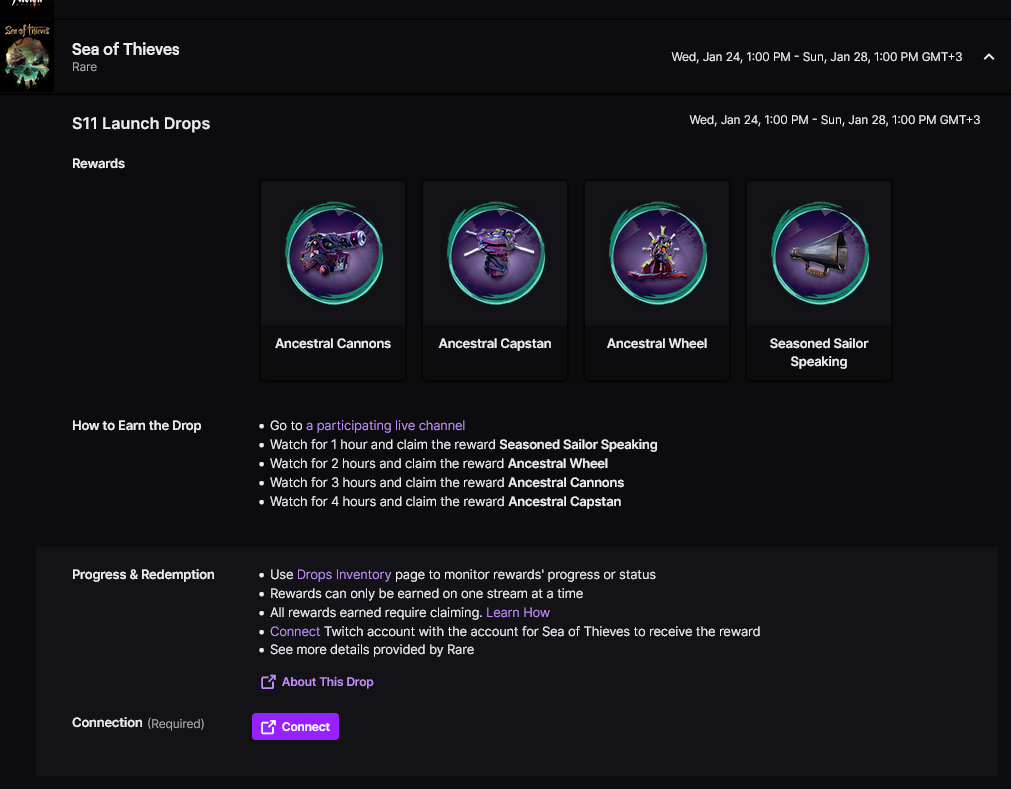Open the Sea of Thieves game title

pos(126,49)
